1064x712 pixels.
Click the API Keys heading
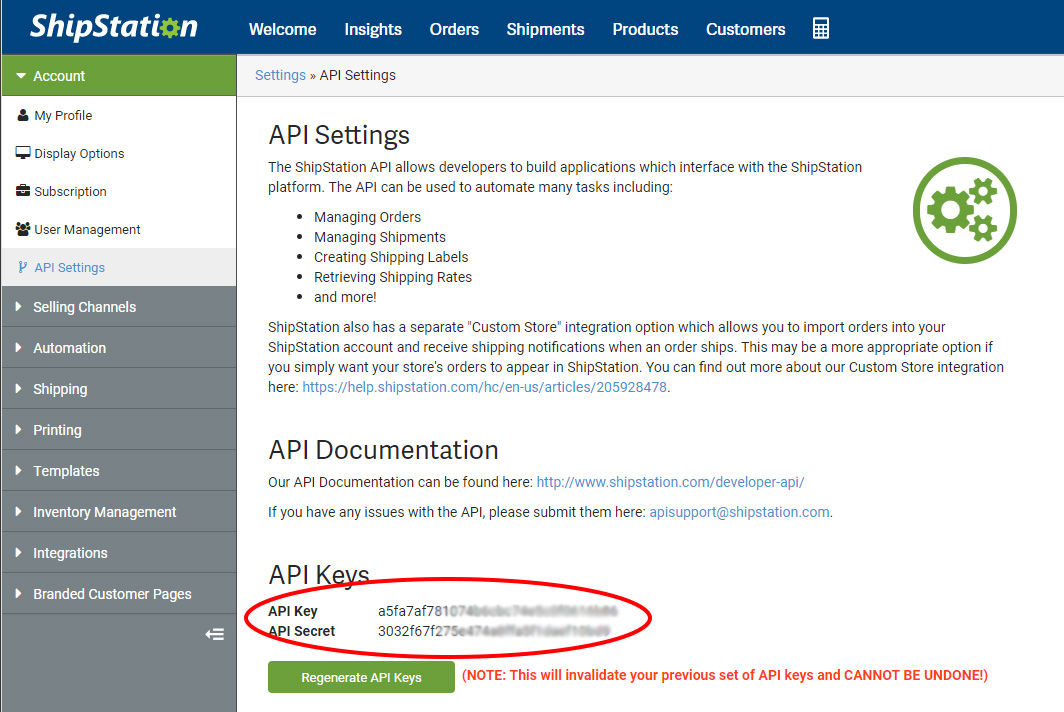[319, 575]
